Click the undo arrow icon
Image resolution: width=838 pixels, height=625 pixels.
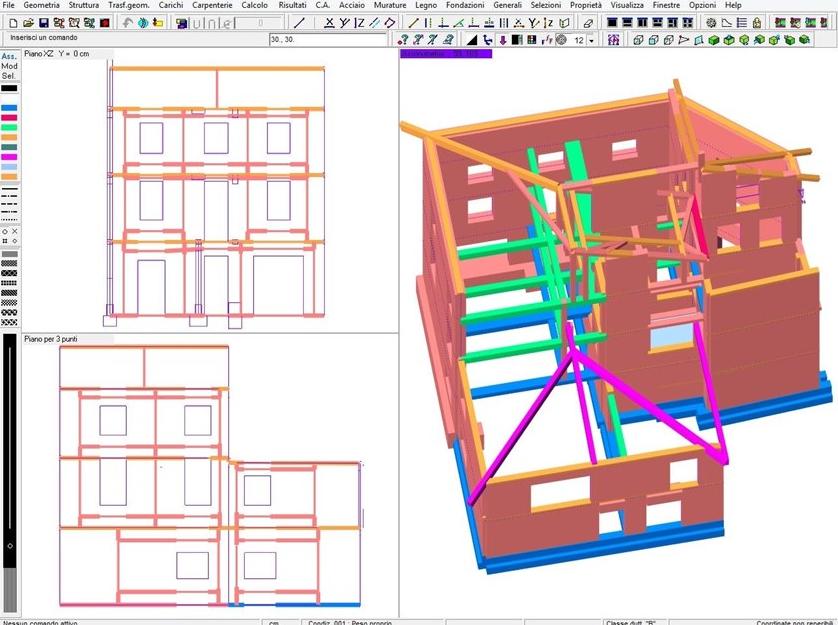coord(129,22)
